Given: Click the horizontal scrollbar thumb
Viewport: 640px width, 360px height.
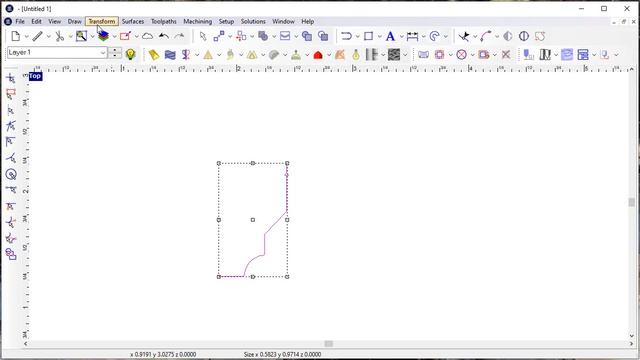Looking at the screenshot, I should (x=329, y=344).
